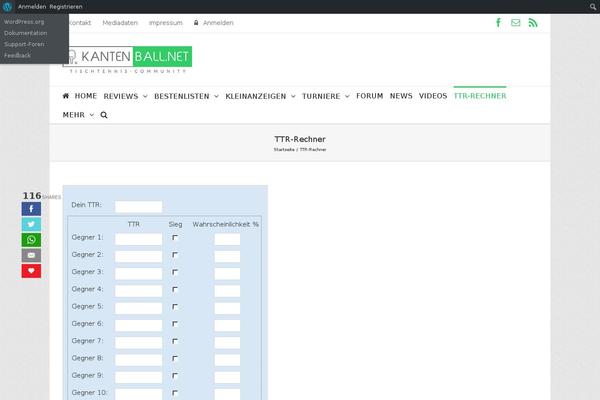Check the Sieg box for Gegner 8
This screenshot has height=400, width=600.
(175, 358)
